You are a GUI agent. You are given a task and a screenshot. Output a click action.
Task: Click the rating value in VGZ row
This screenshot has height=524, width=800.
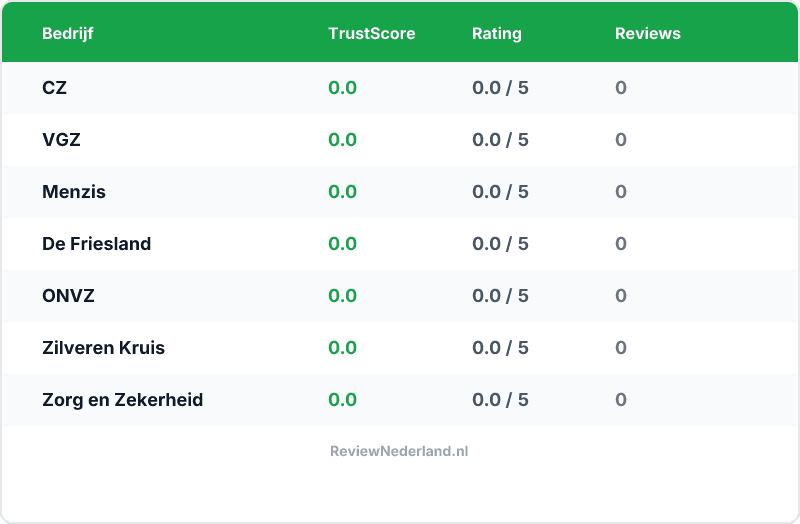click(500, 140)
